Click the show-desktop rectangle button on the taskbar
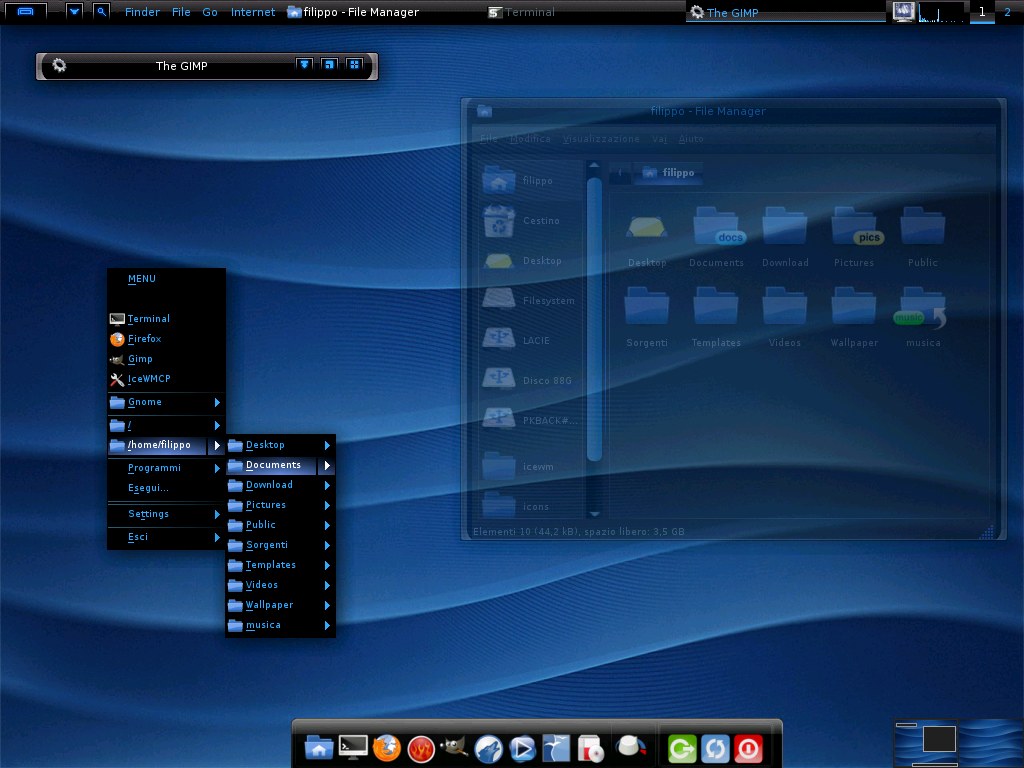Screen dimensions: 1024x768 click(x=25, y=12)
